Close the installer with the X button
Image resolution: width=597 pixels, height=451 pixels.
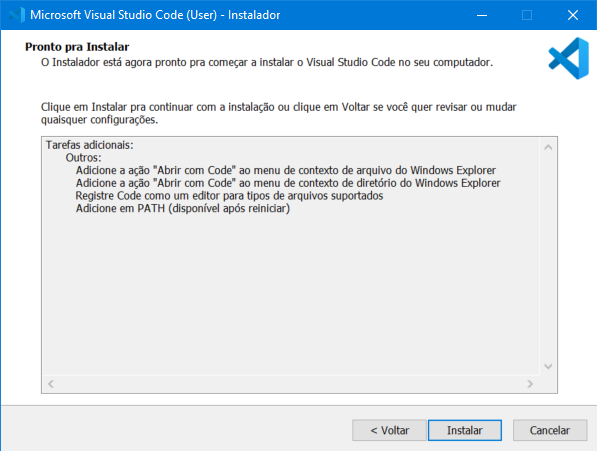coord(573,15)
